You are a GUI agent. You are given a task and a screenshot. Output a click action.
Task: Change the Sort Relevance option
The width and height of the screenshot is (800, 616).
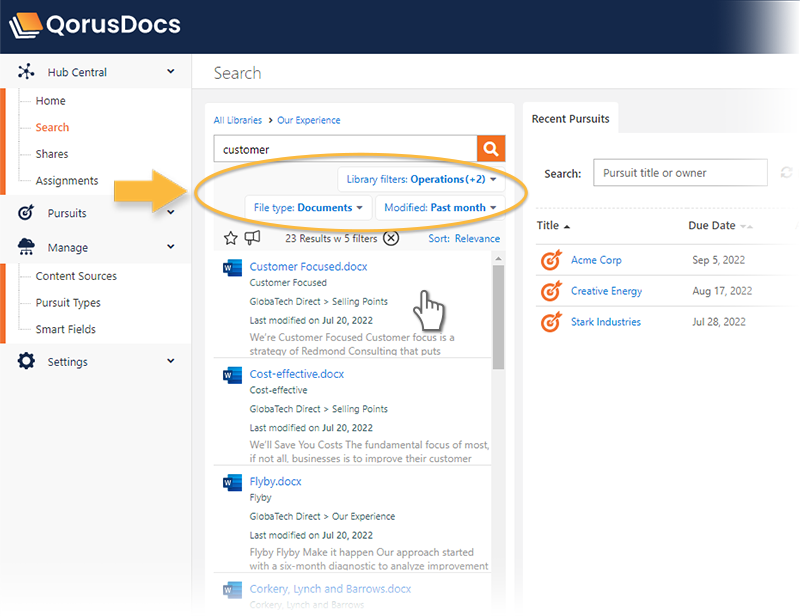(x=464, y=238)
